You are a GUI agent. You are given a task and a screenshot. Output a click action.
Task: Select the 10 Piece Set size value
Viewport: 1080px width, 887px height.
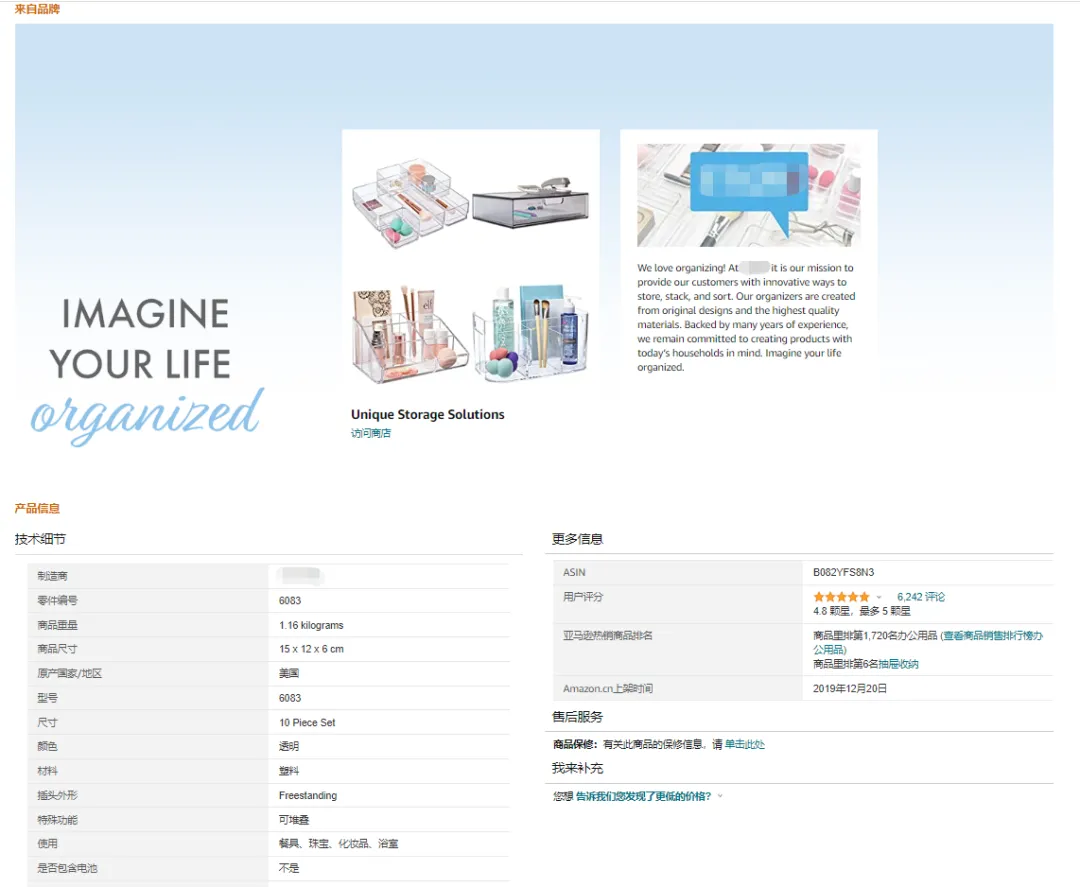(307, 722)
